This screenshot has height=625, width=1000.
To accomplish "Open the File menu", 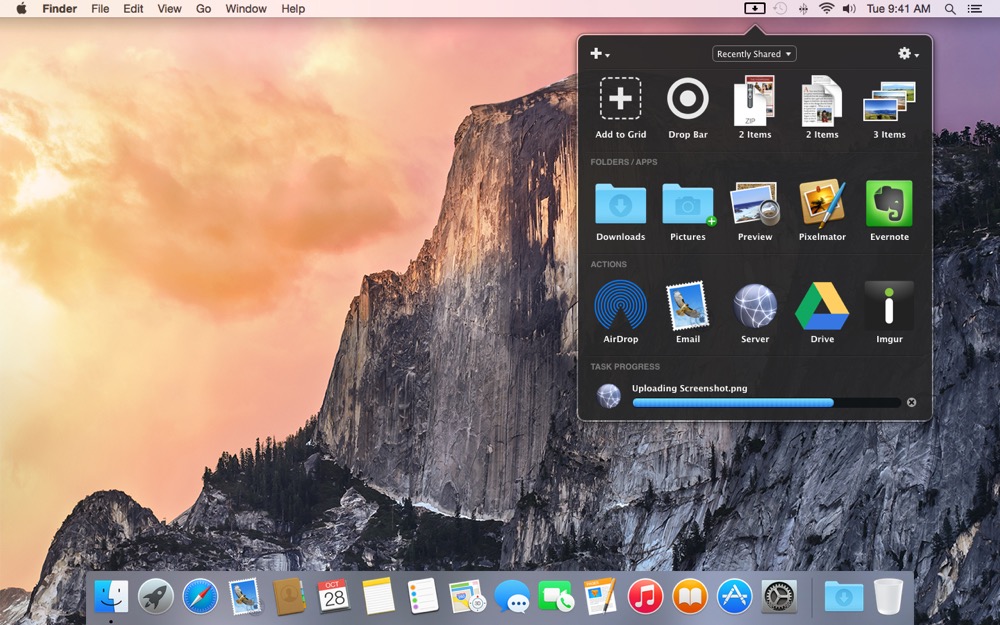I will click(100, 9).
